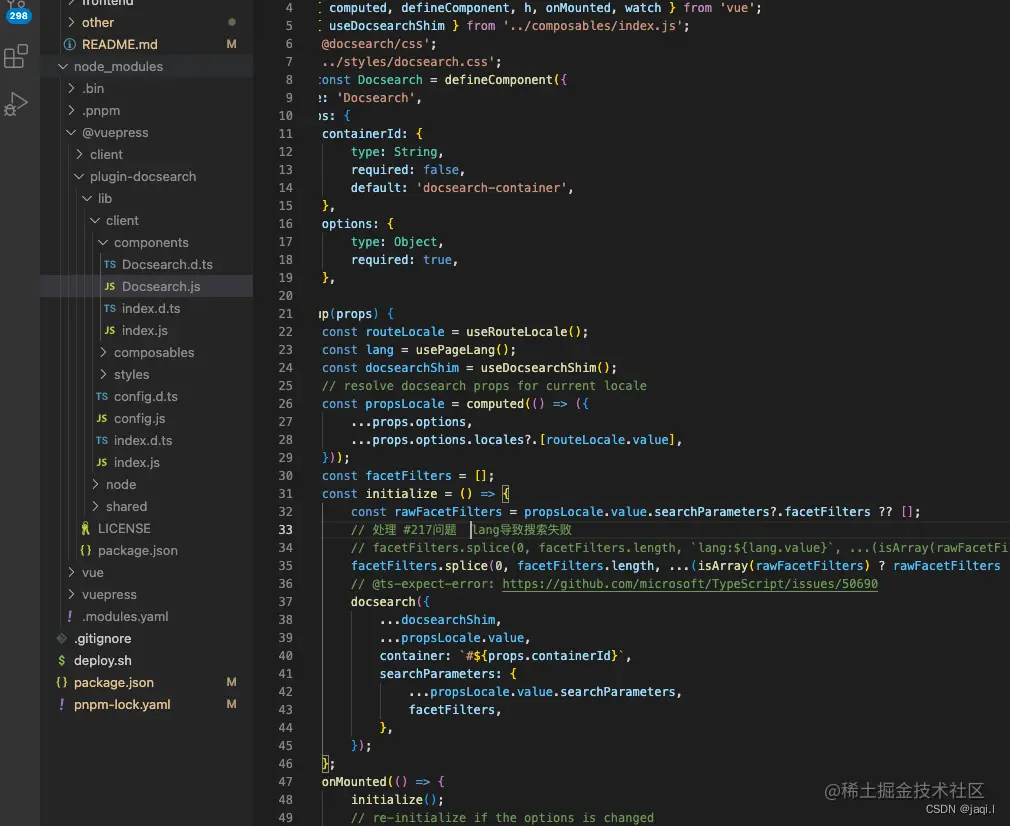Screen dimensions: 1010x826
Task: Open the TypeScript issues 50690 link
Action: (689, 584)
